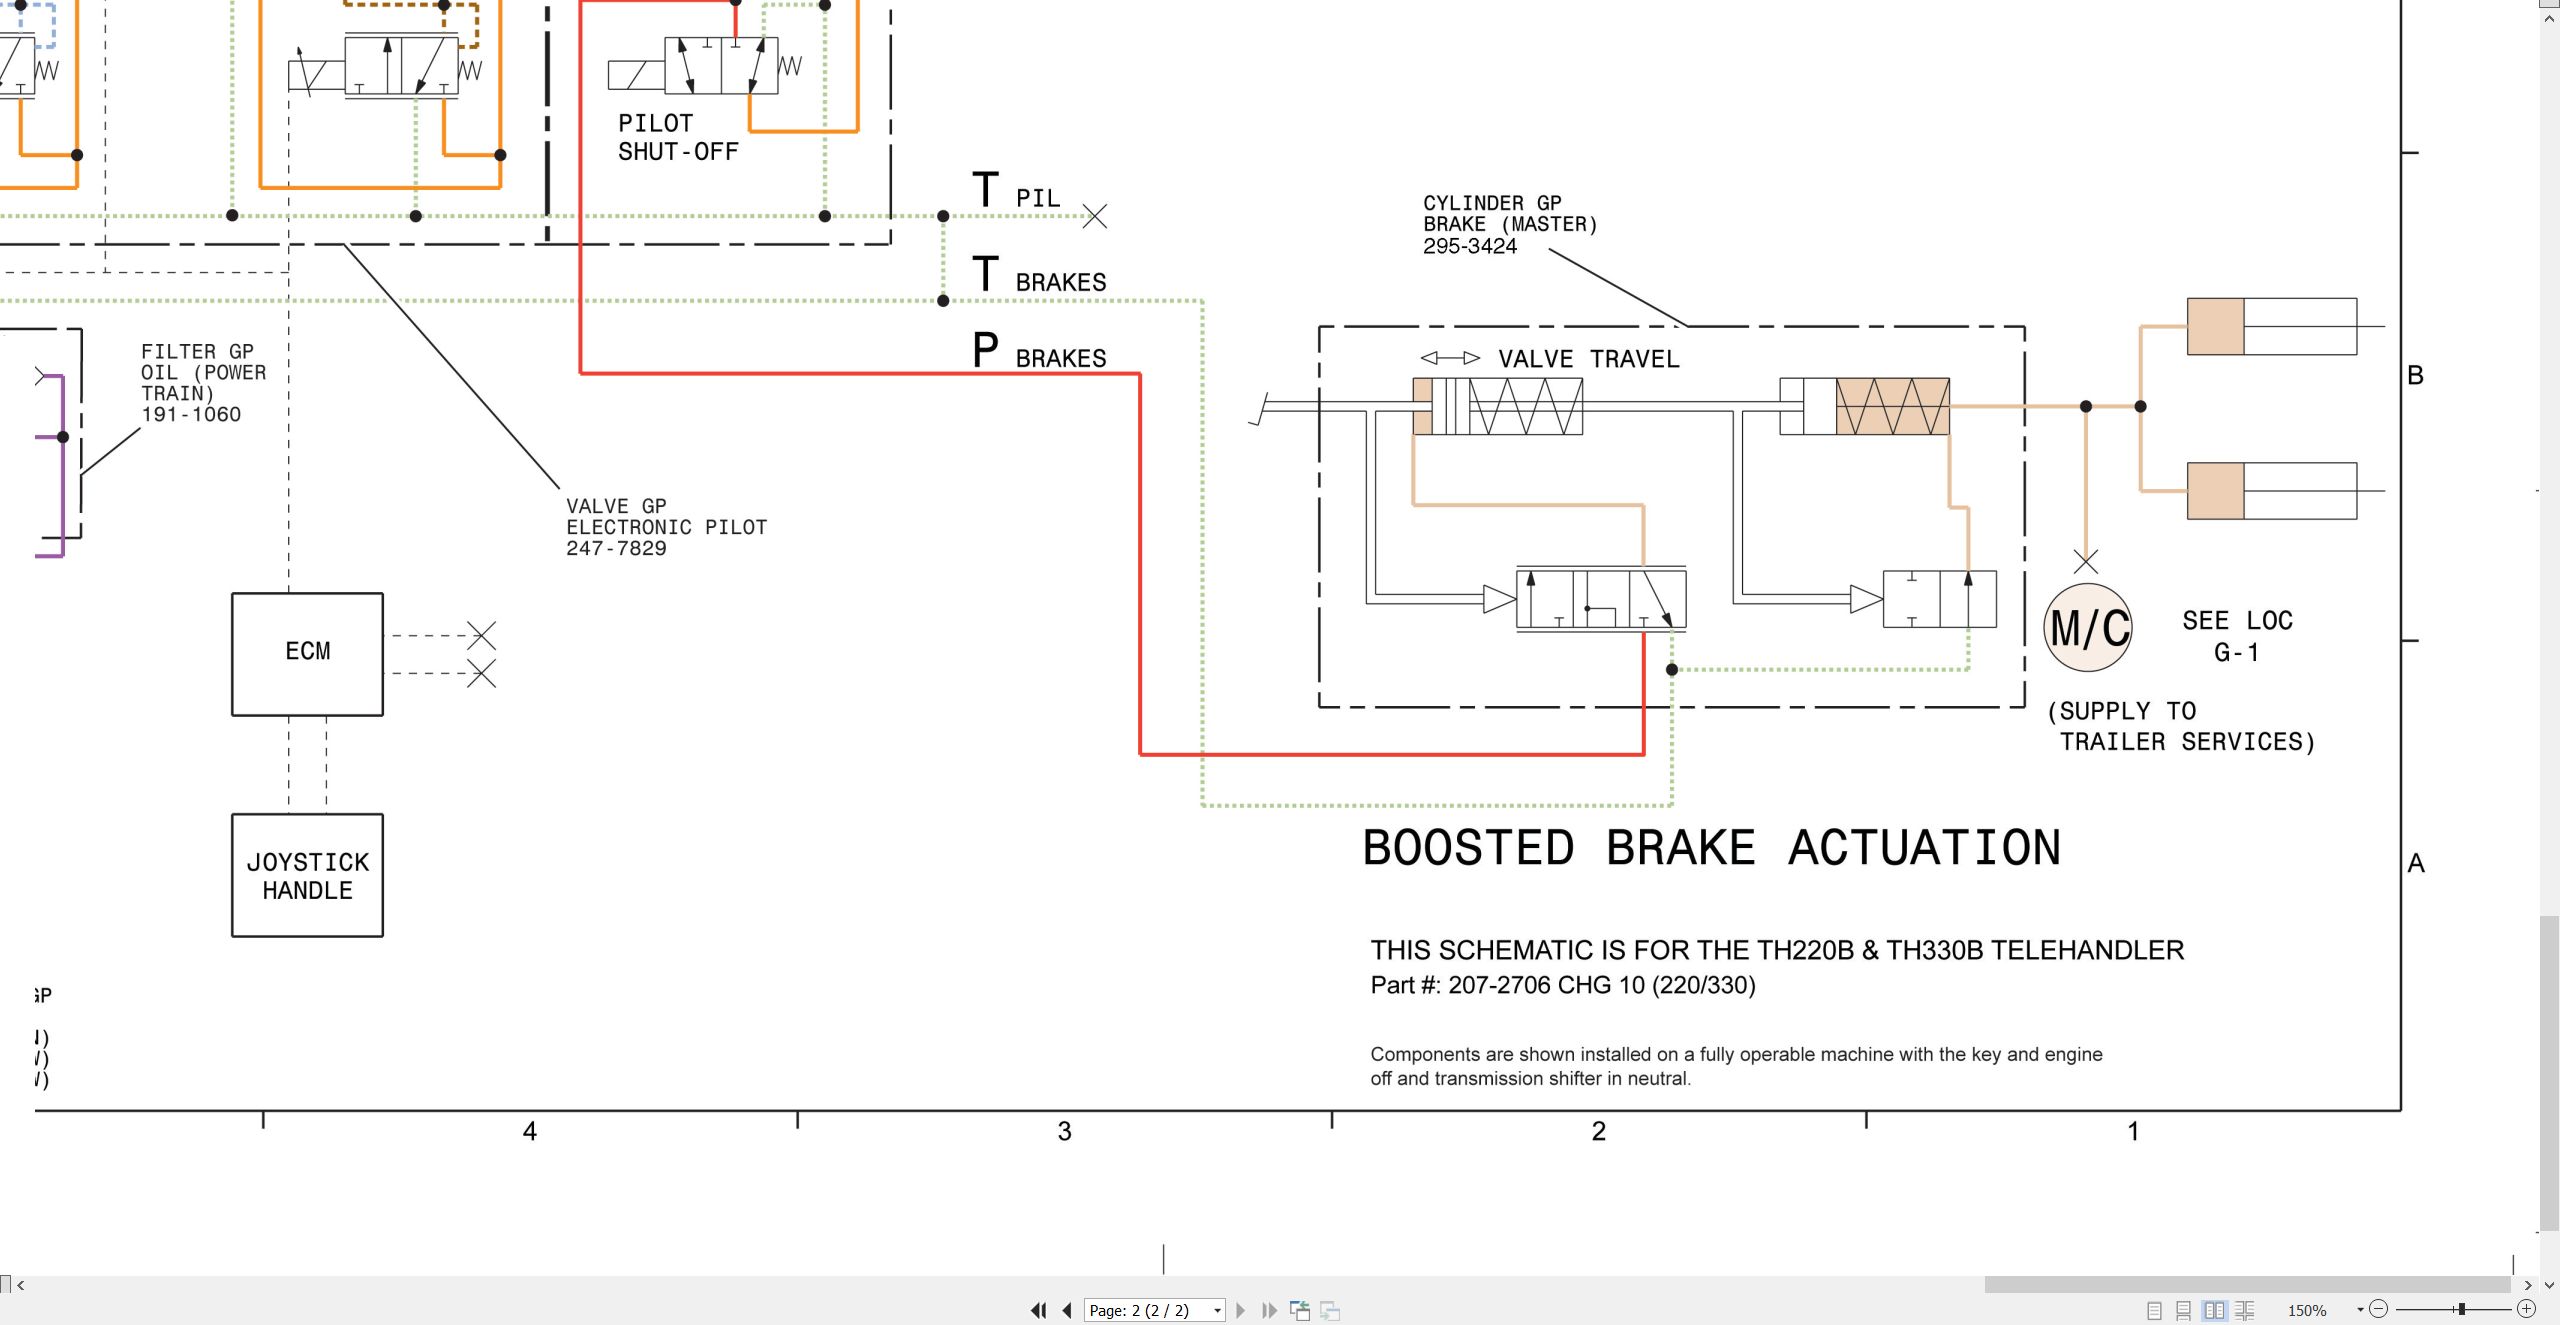Switch to continuous facing view
Screen dimensions: 2560x1325
(x=2245, y=1310)
